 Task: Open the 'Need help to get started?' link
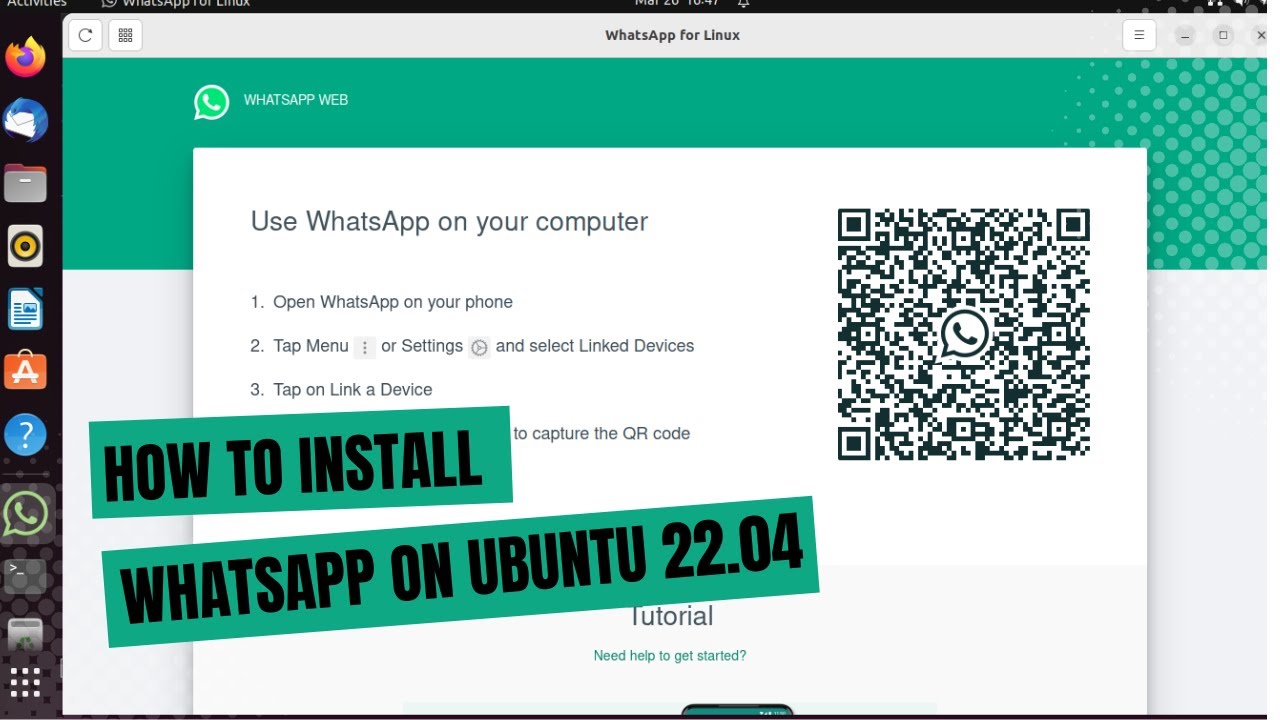coord(670,656)
